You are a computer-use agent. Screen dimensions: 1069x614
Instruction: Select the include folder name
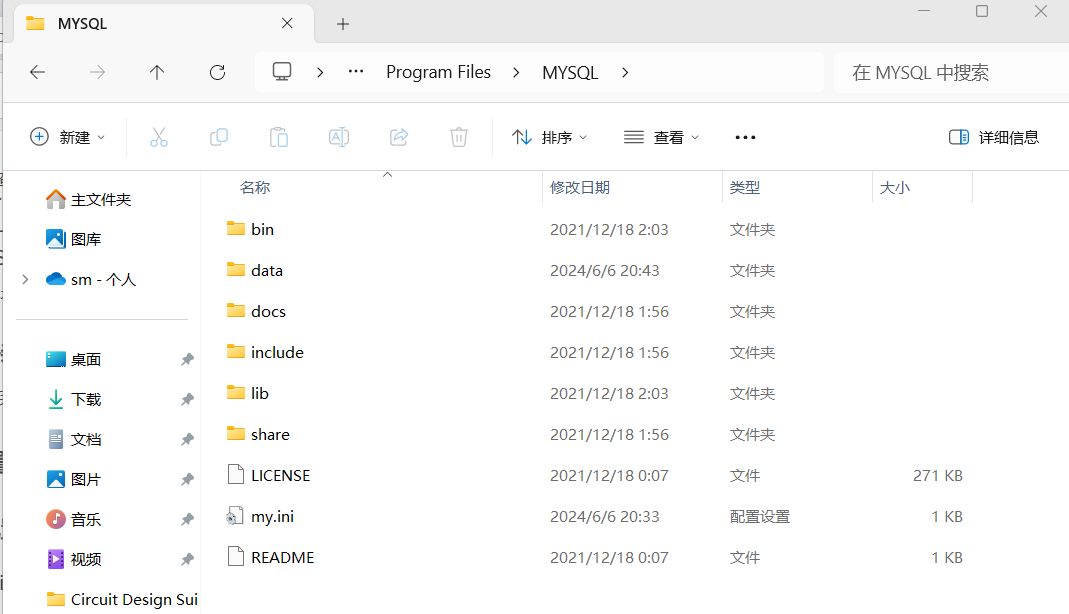point(277,352)
